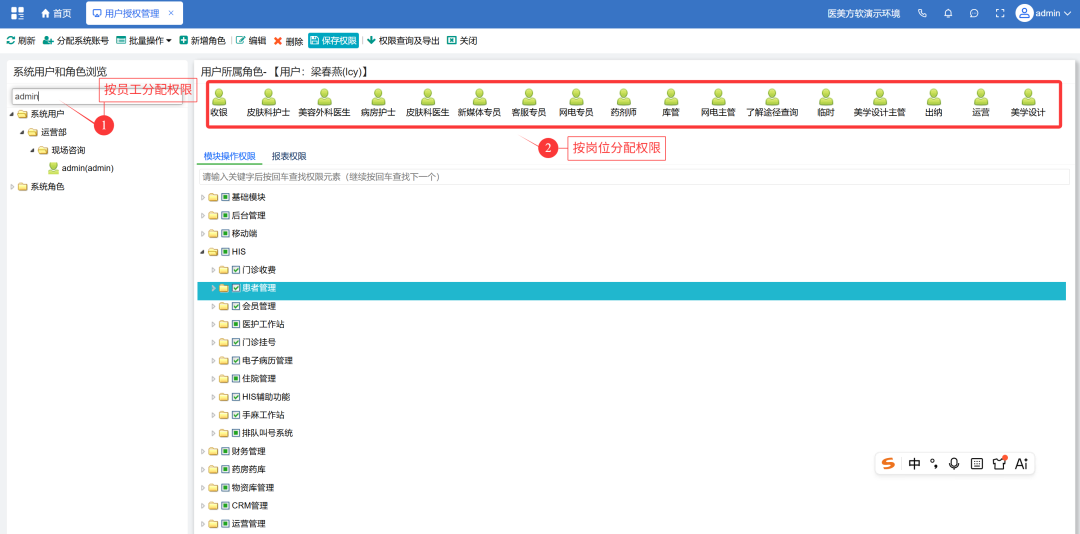Open the notification bell icon
Viewport: 1080px width, 534px height.
(x=948, y=13)
